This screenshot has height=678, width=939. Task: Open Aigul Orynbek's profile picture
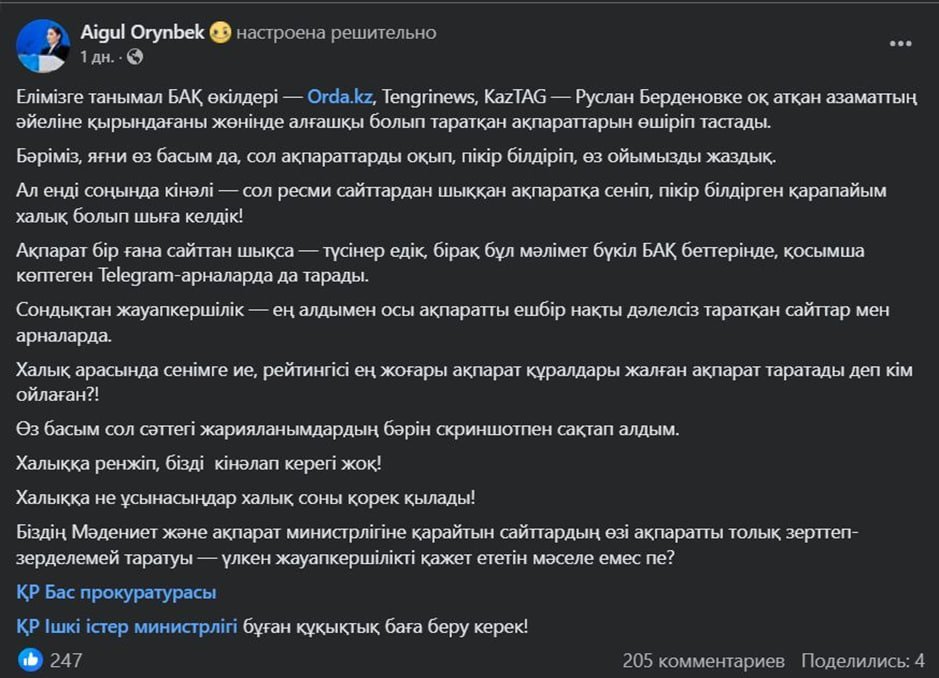click(43, 45)
